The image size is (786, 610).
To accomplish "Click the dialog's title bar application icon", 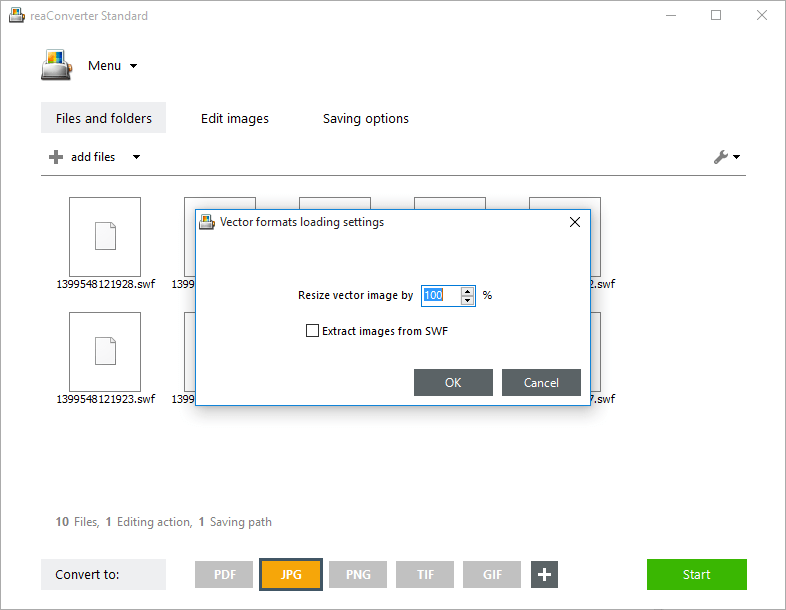I will (207, 222).
